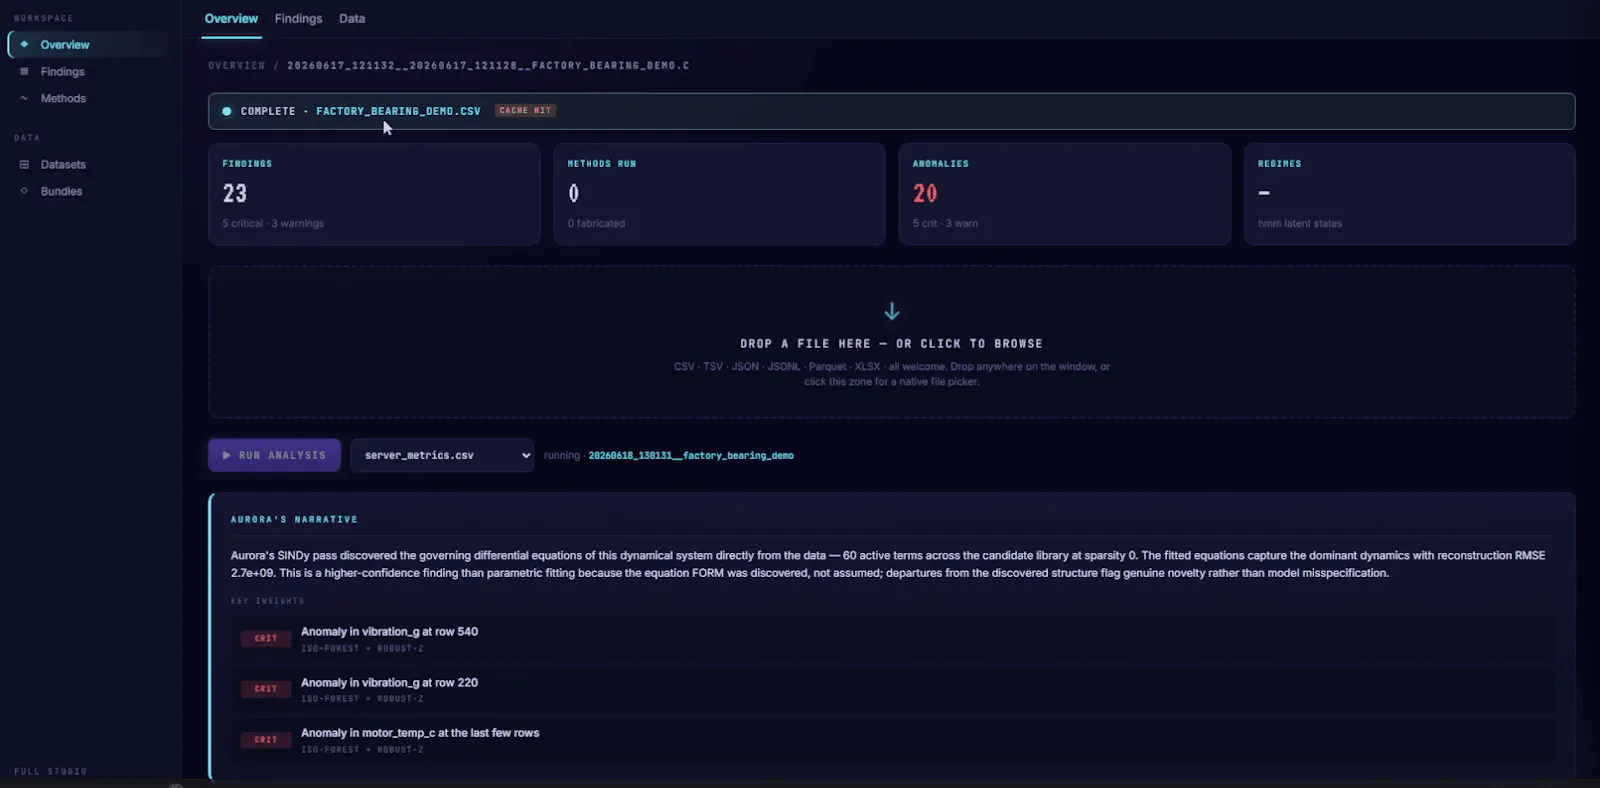
Task: Click the '5 crit · 3 warn' text
Action: [x=945, y=224]
